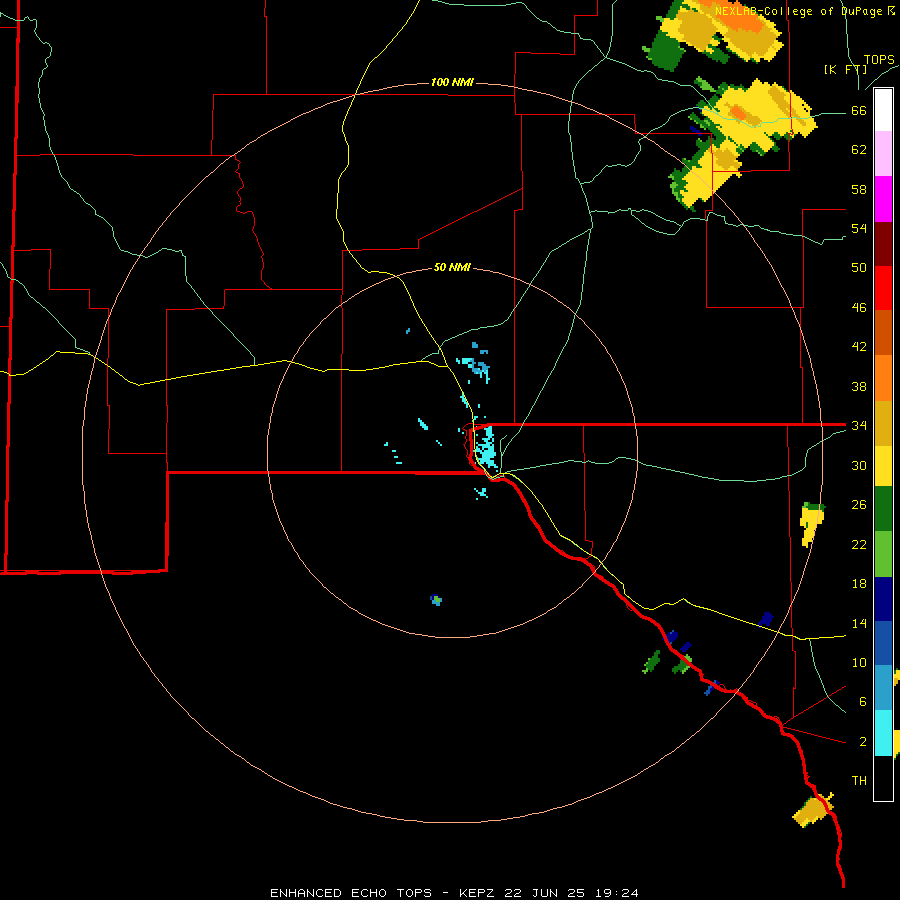Viewport: 900px width, 900px height.
Task: Click the cyan swatch in the legend
Action: (883, 733)
